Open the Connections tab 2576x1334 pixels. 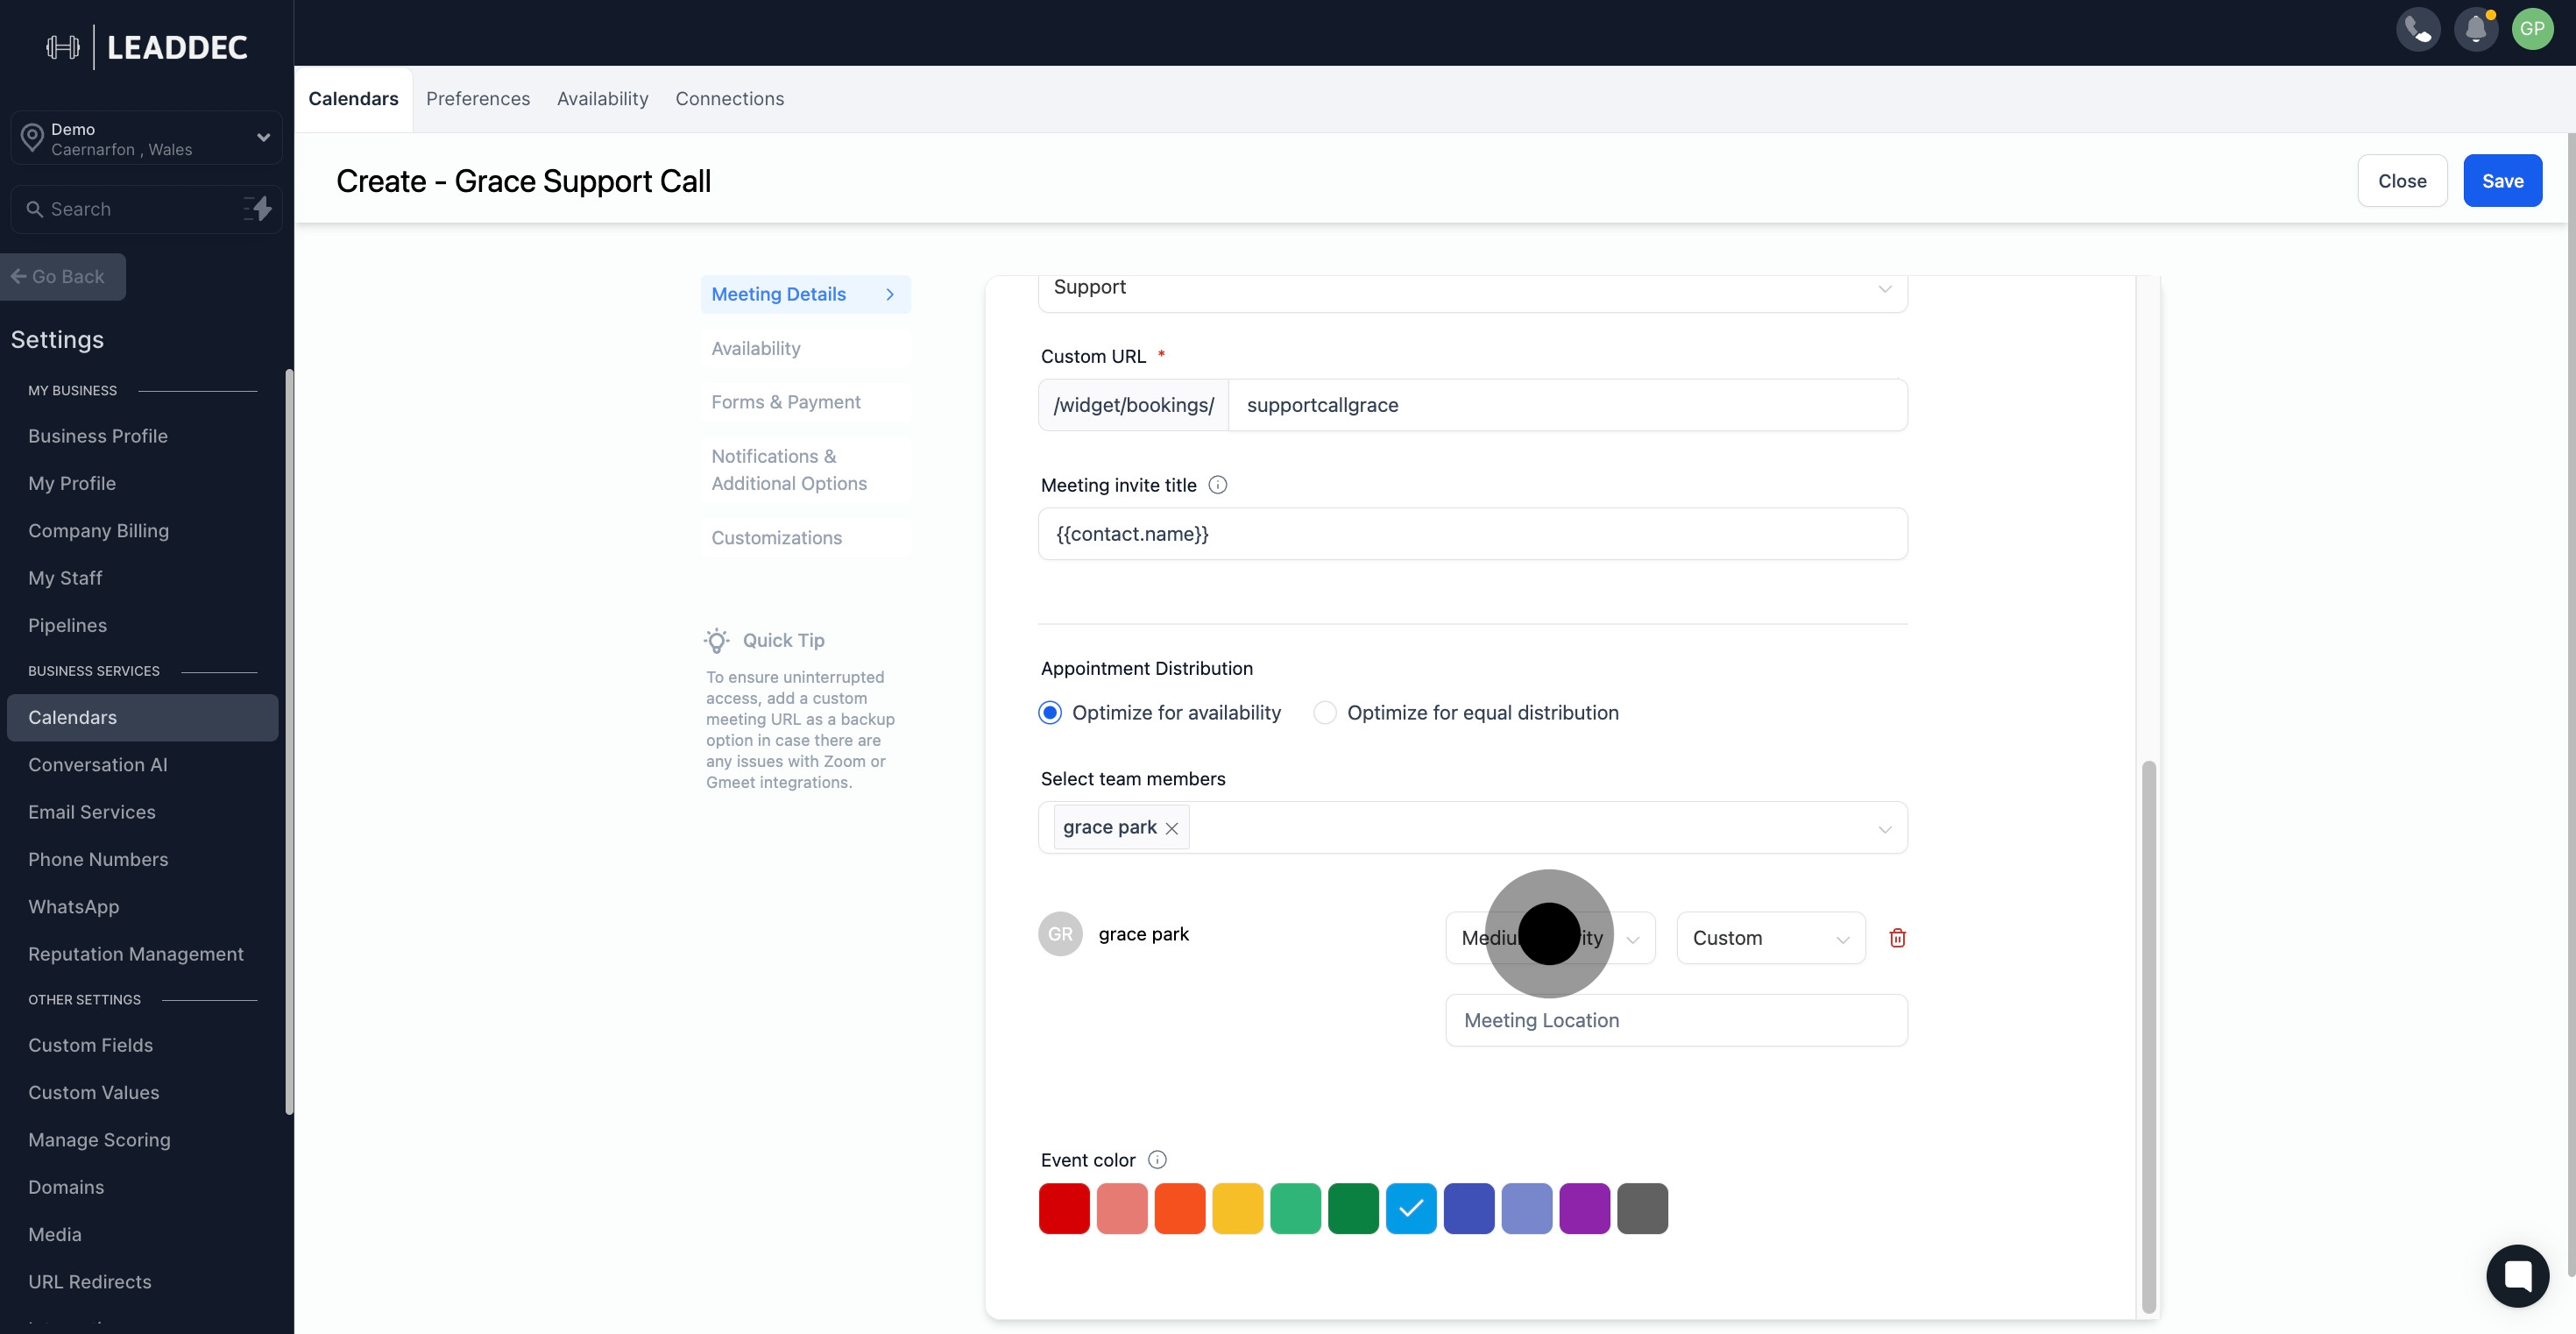pos(729,99)
